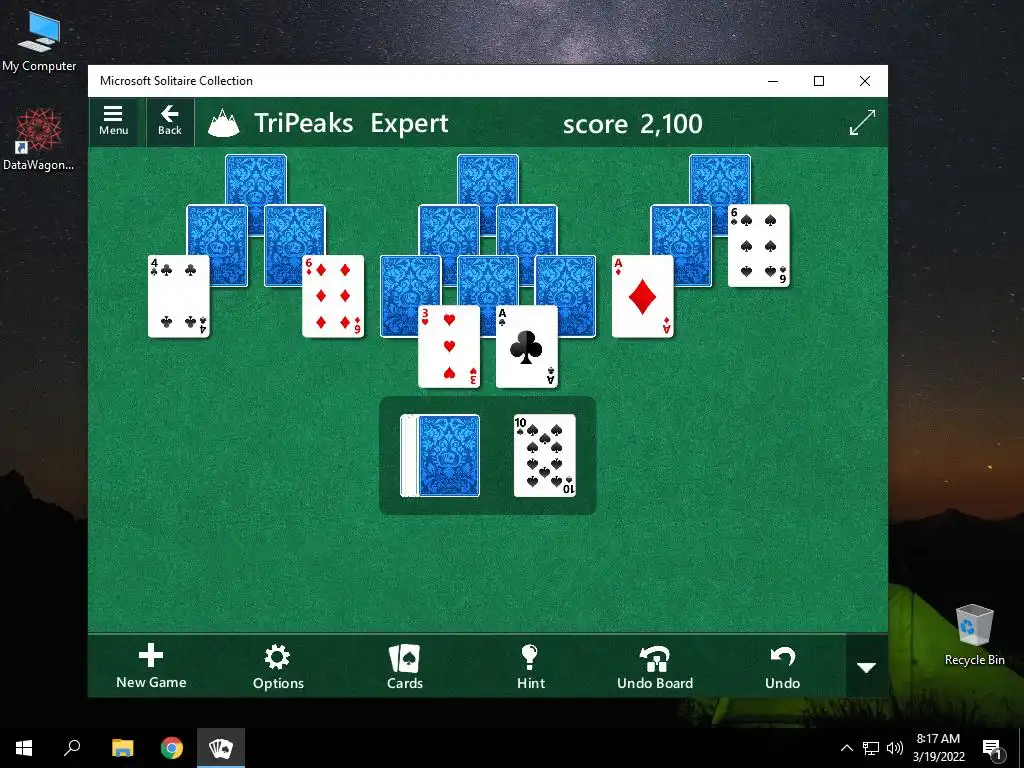This screenshot has height=768, width=1024.
Task: Request a Hint with the lightbulb
Action: (x=530, y=667)
